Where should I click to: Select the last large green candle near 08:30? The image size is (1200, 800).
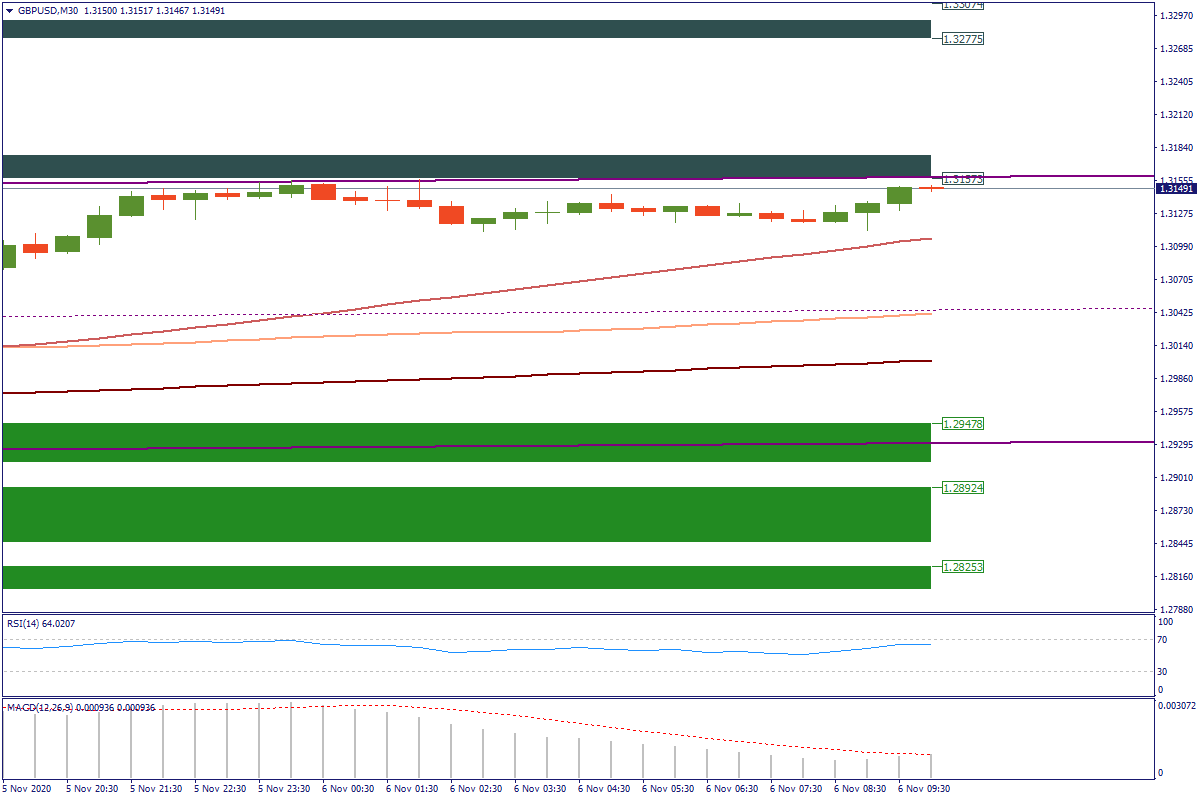(x=899, y=195)
